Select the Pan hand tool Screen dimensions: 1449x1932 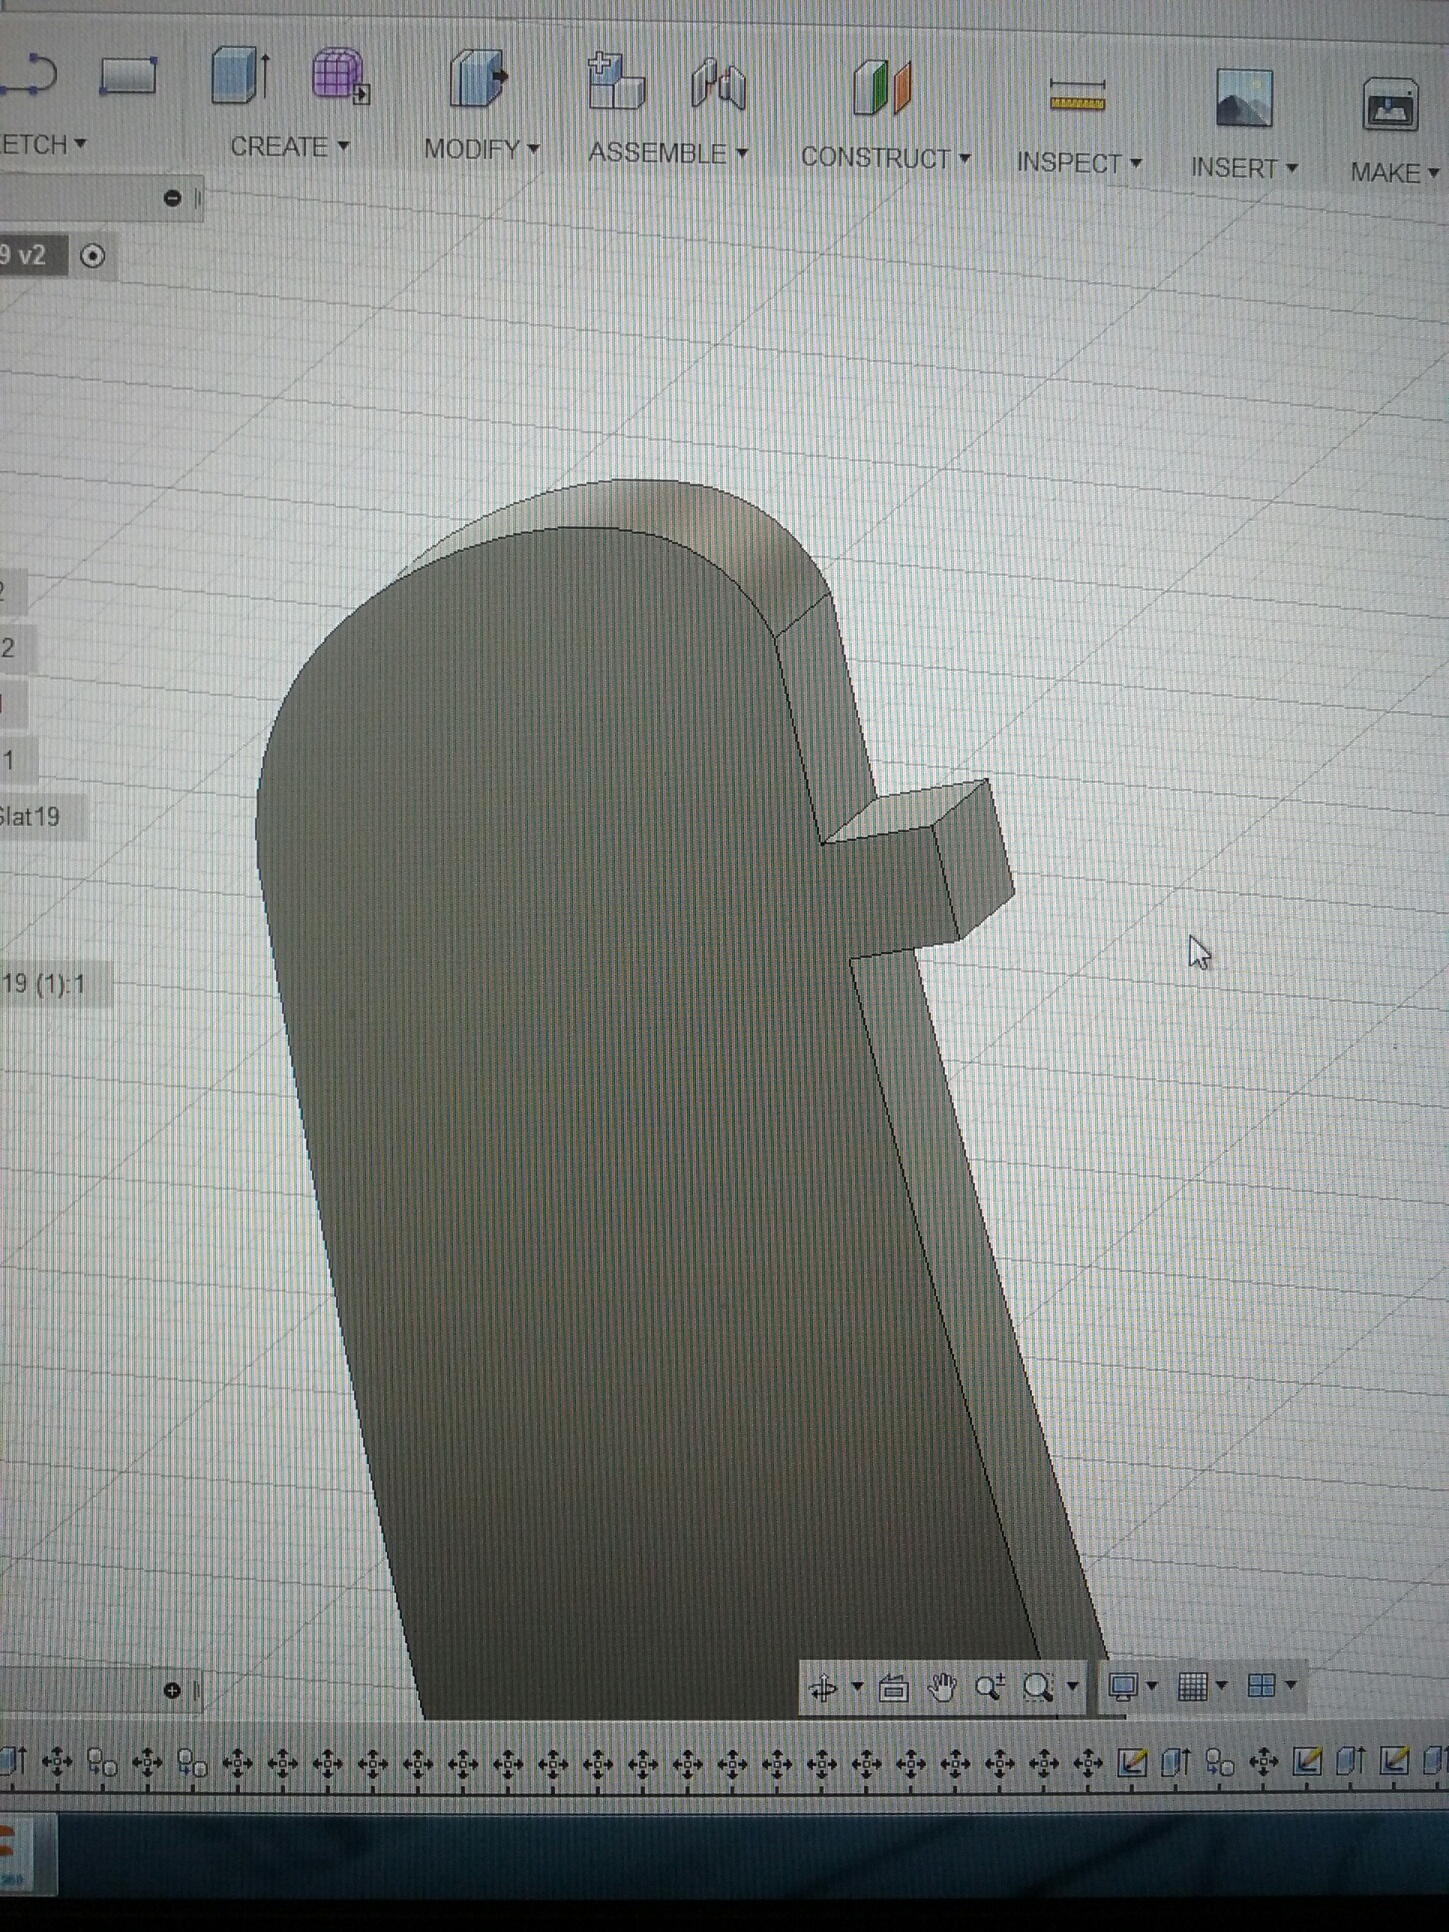pos(941,1688)
